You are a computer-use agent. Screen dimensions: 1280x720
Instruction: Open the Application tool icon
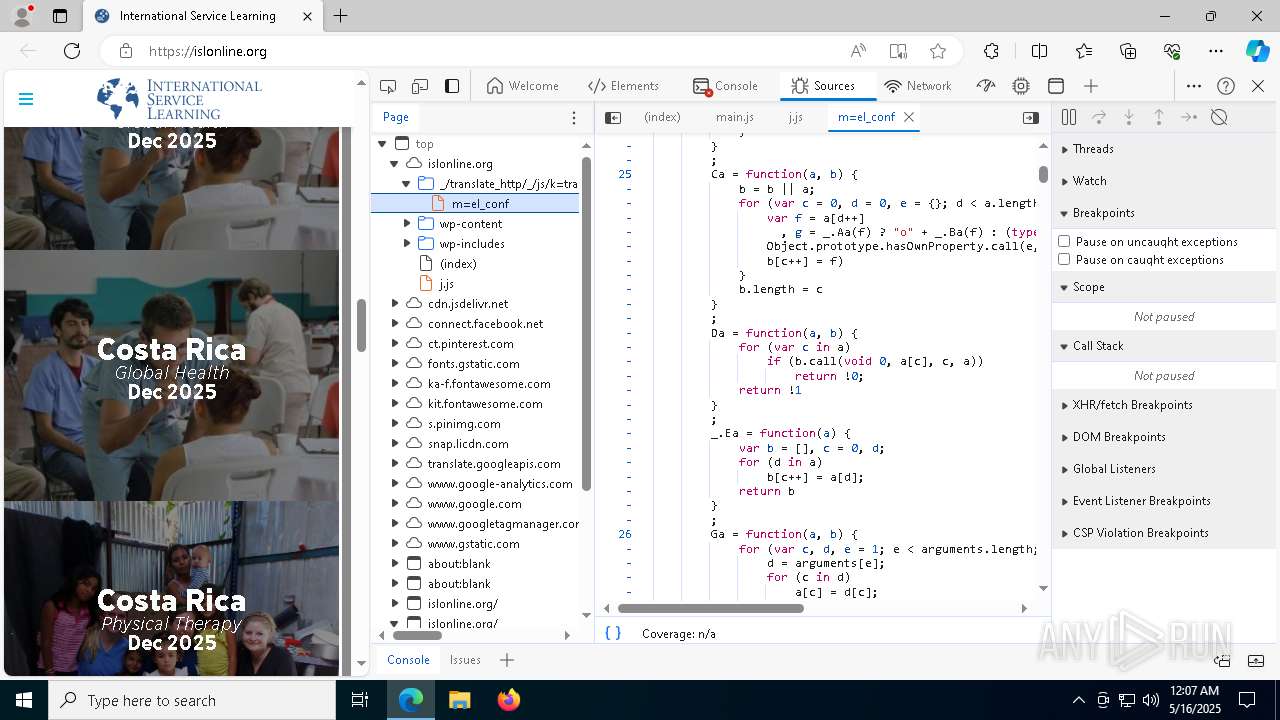click(1056, 86)
